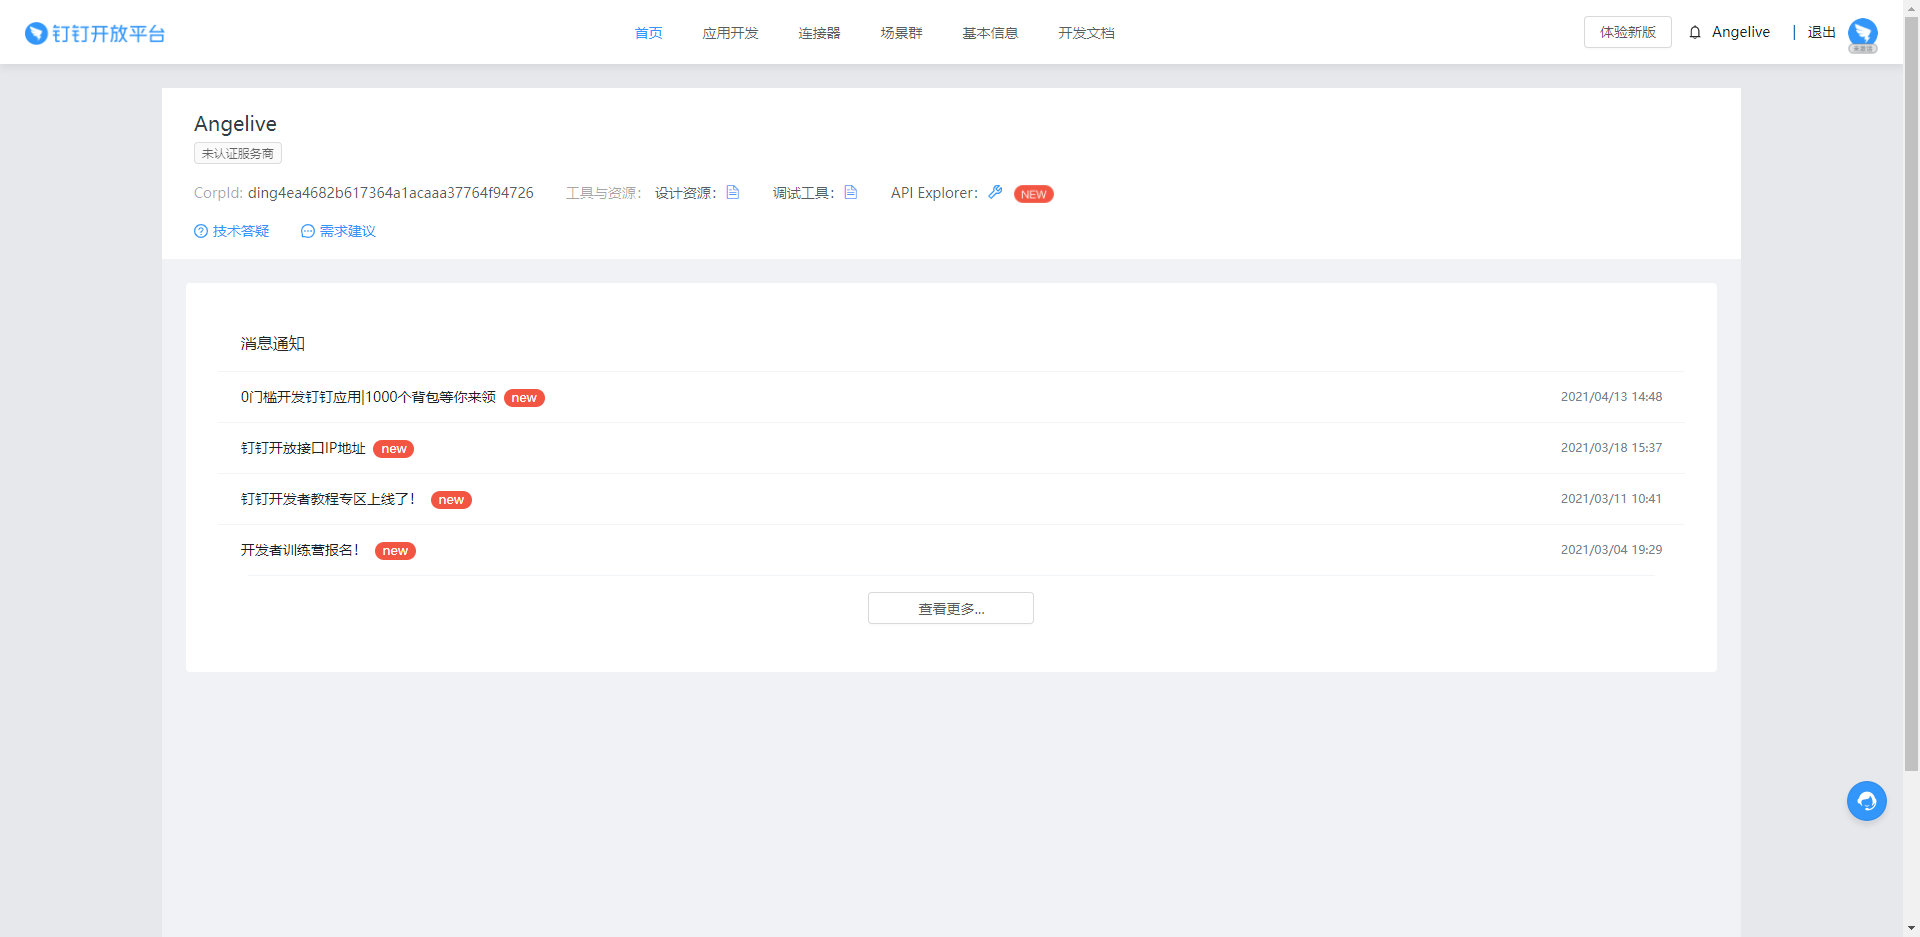Click the 体验新版 button

coord(1628,32)
